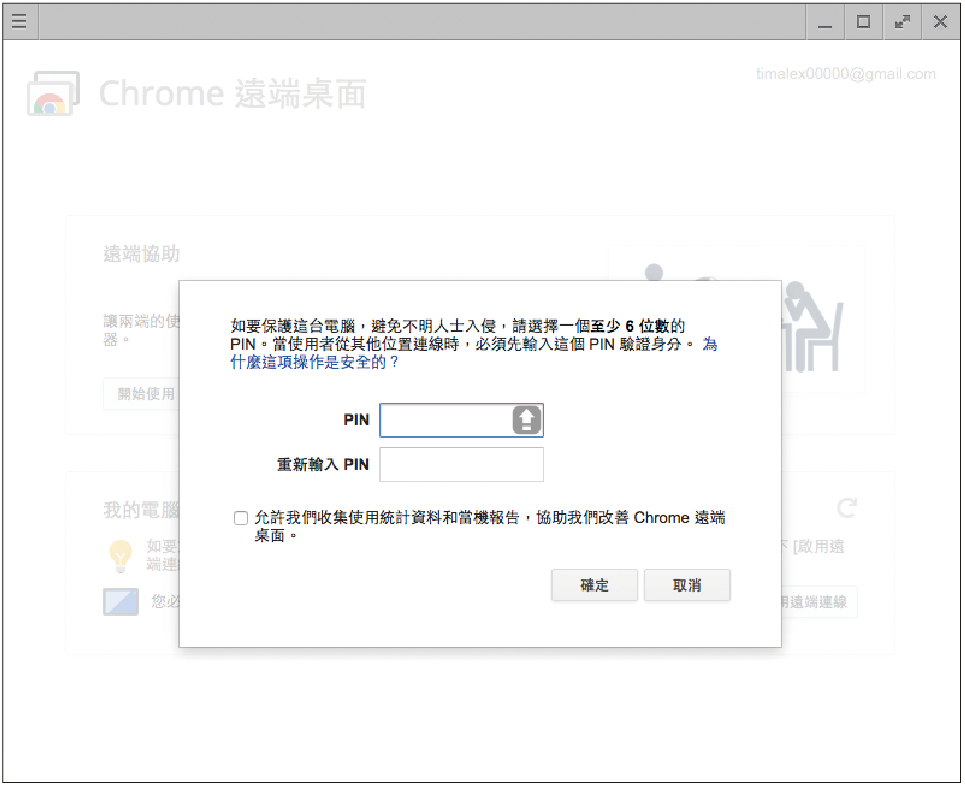Focus the PIN input field
The image size is (965, 787).
click(462, 420)
